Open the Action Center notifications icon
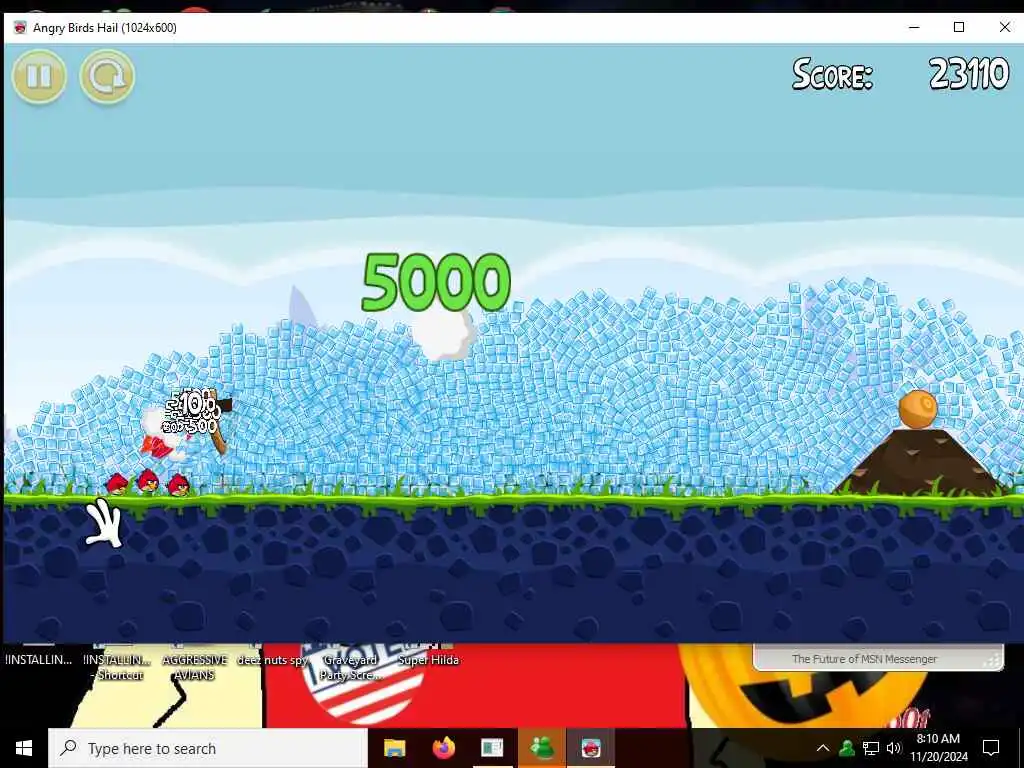The width and height of the screenshot is (1024, 768). 991,748
